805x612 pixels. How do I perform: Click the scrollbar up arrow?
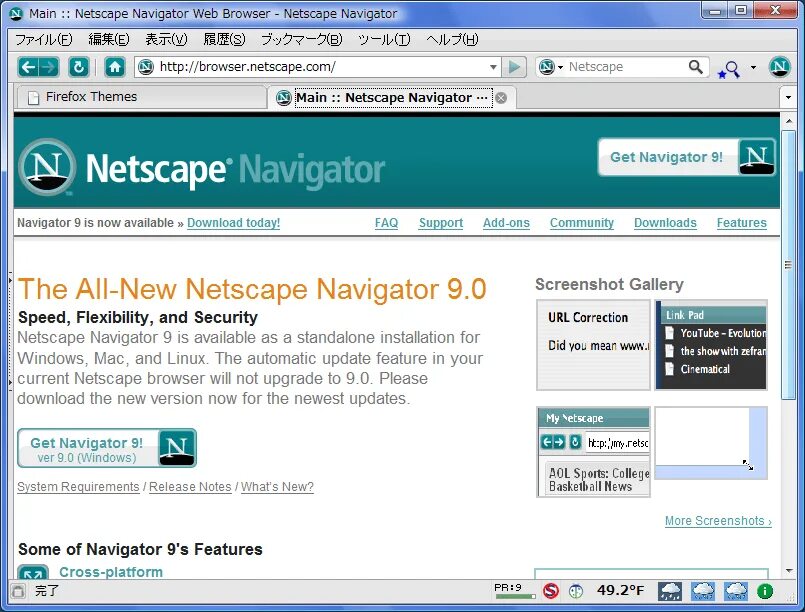(x=788, y=121)
